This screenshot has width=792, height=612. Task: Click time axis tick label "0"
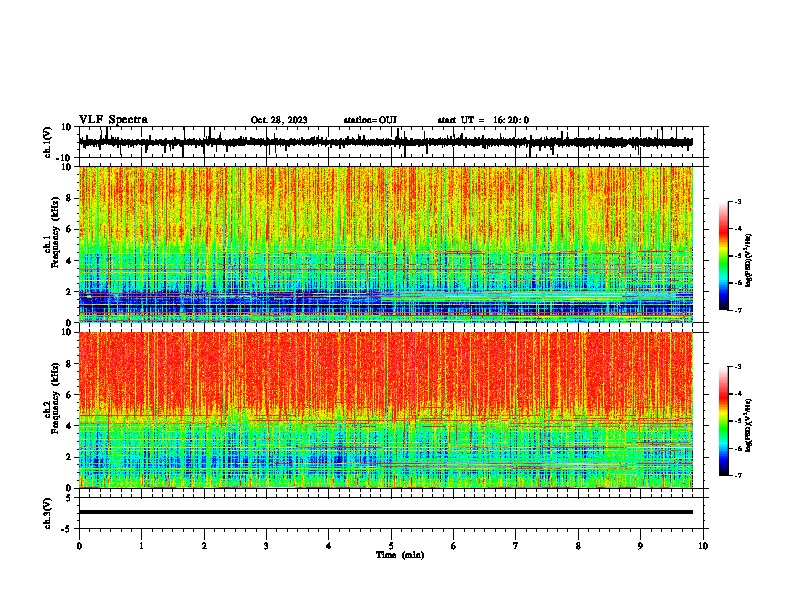79,546
